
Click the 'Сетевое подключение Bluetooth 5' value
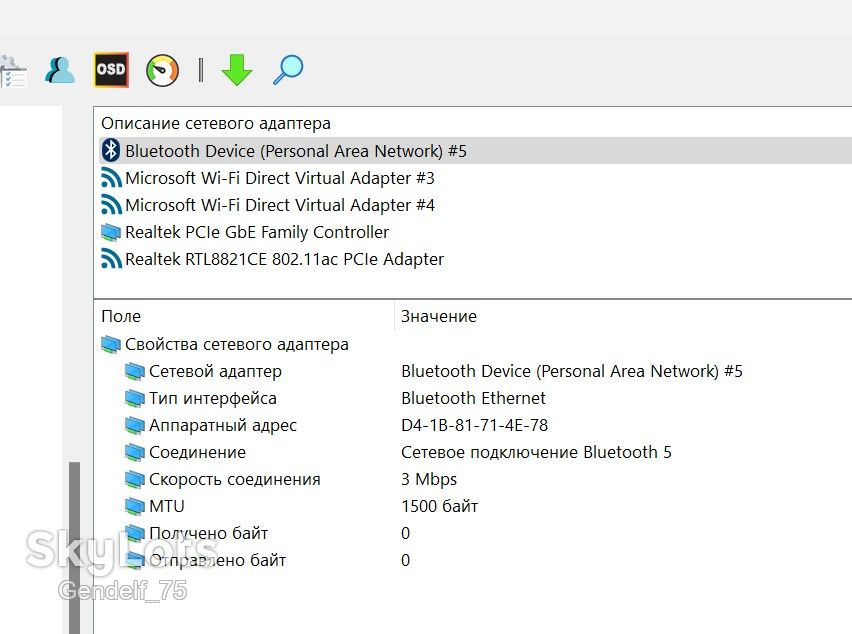[x=536, y=452]
